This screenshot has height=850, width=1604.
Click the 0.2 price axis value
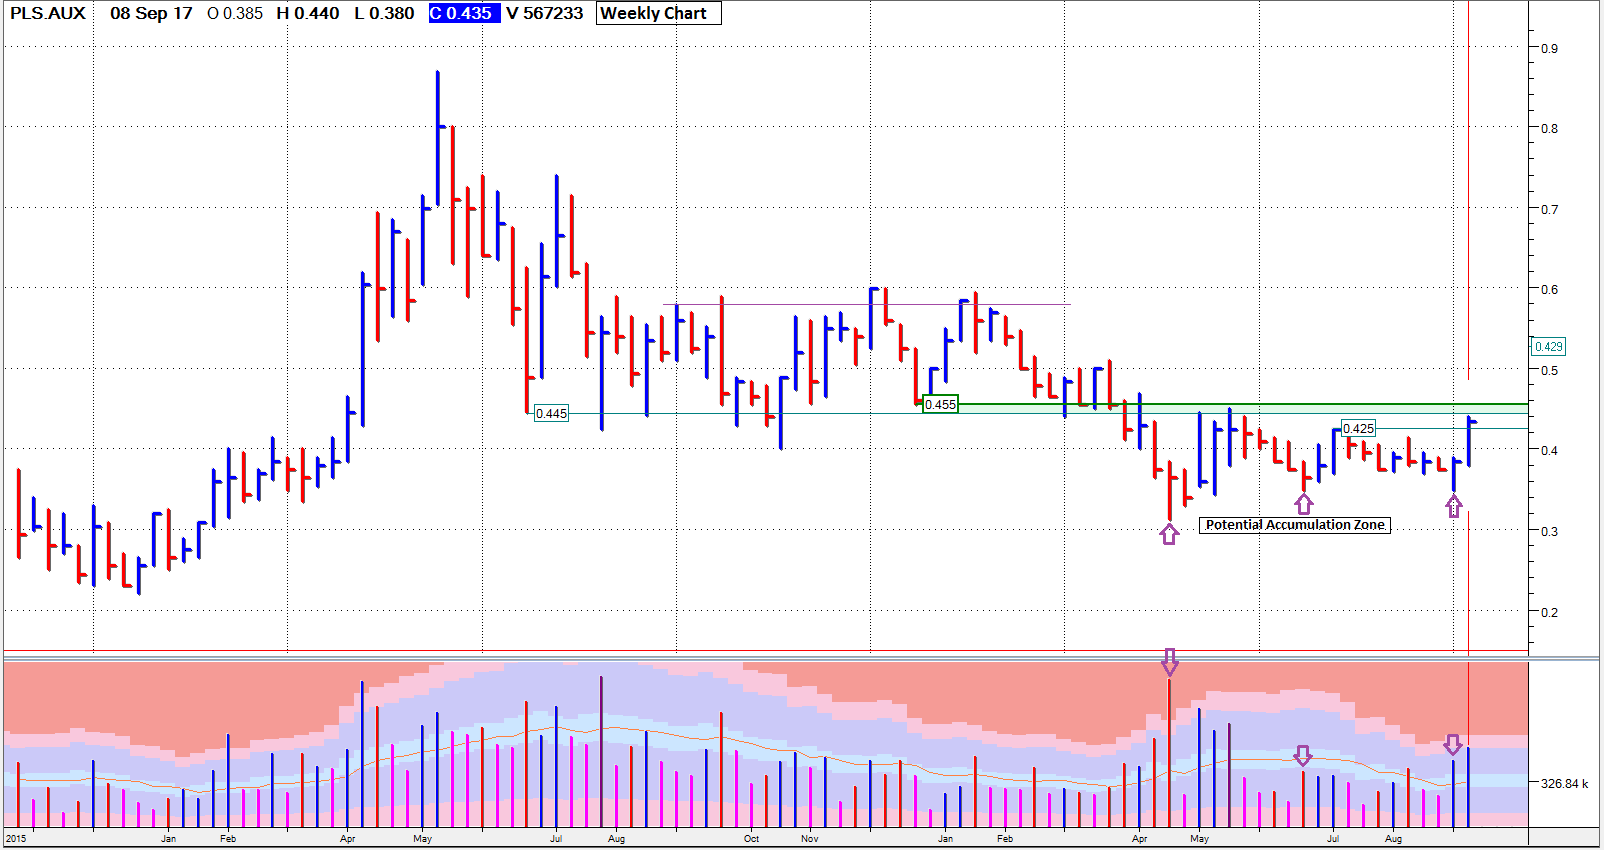pos(1549,612)
